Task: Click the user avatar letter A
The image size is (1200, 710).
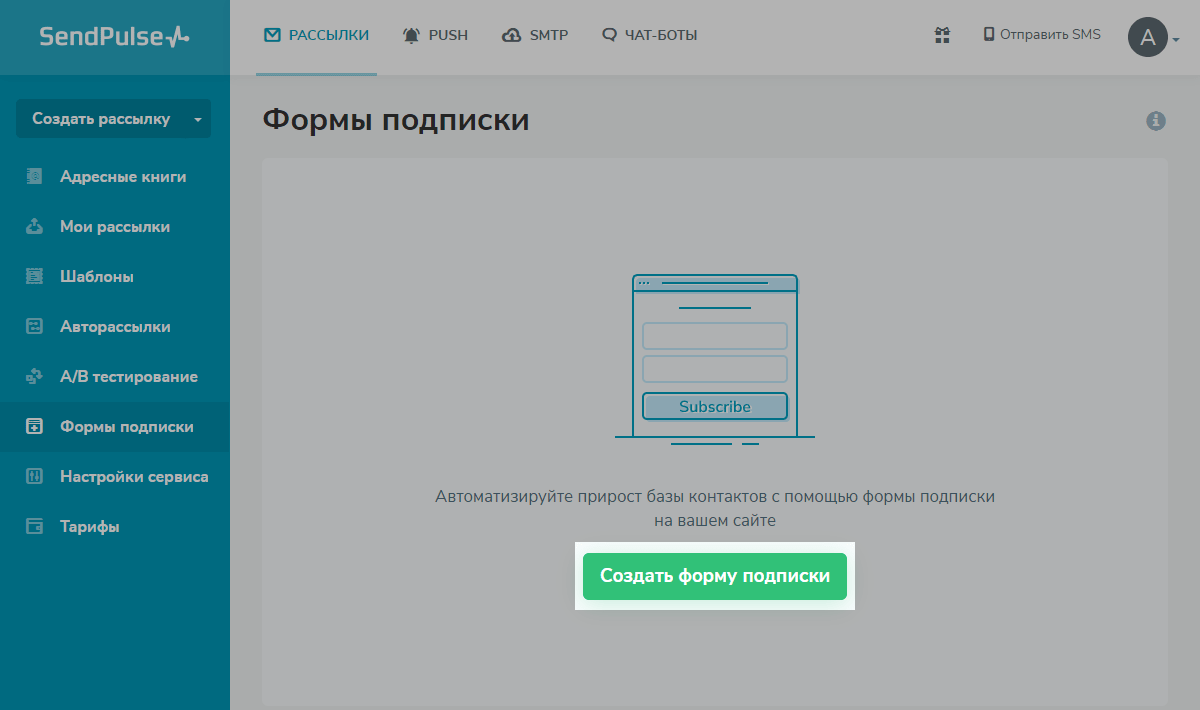Action: click(1148, 38)
